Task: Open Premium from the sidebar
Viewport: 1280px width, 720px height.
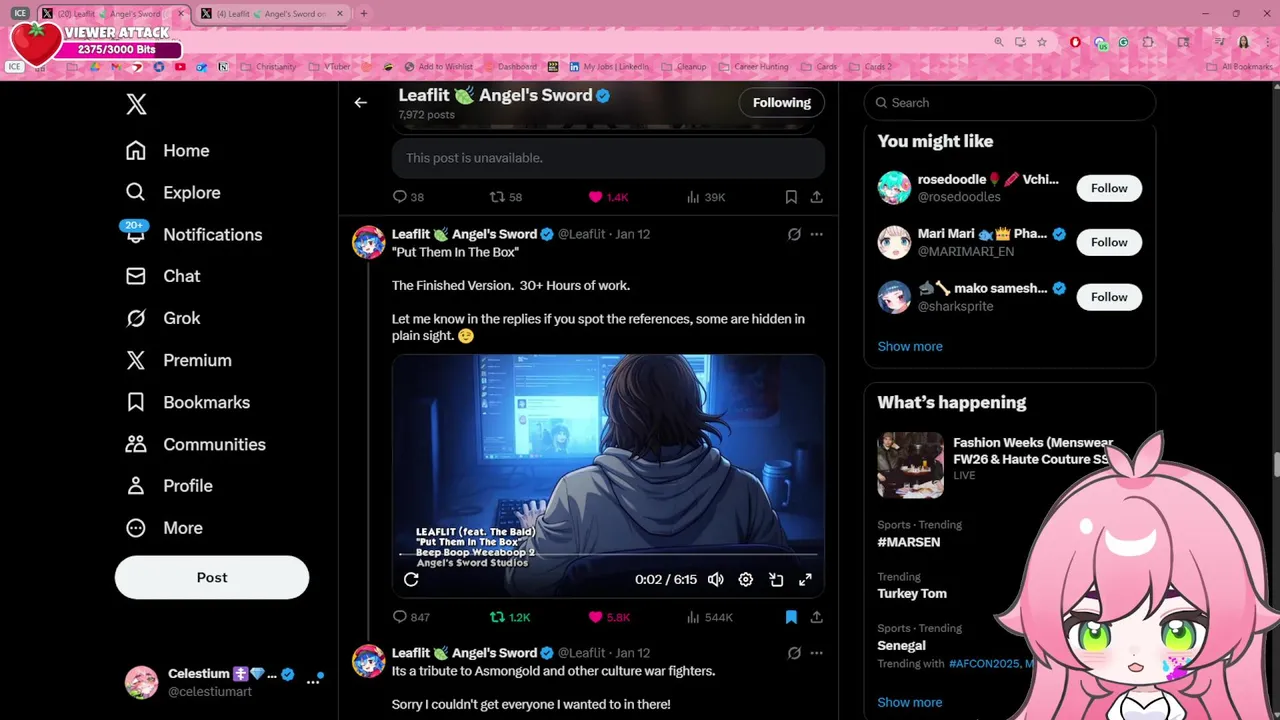Action: point(178,360)
